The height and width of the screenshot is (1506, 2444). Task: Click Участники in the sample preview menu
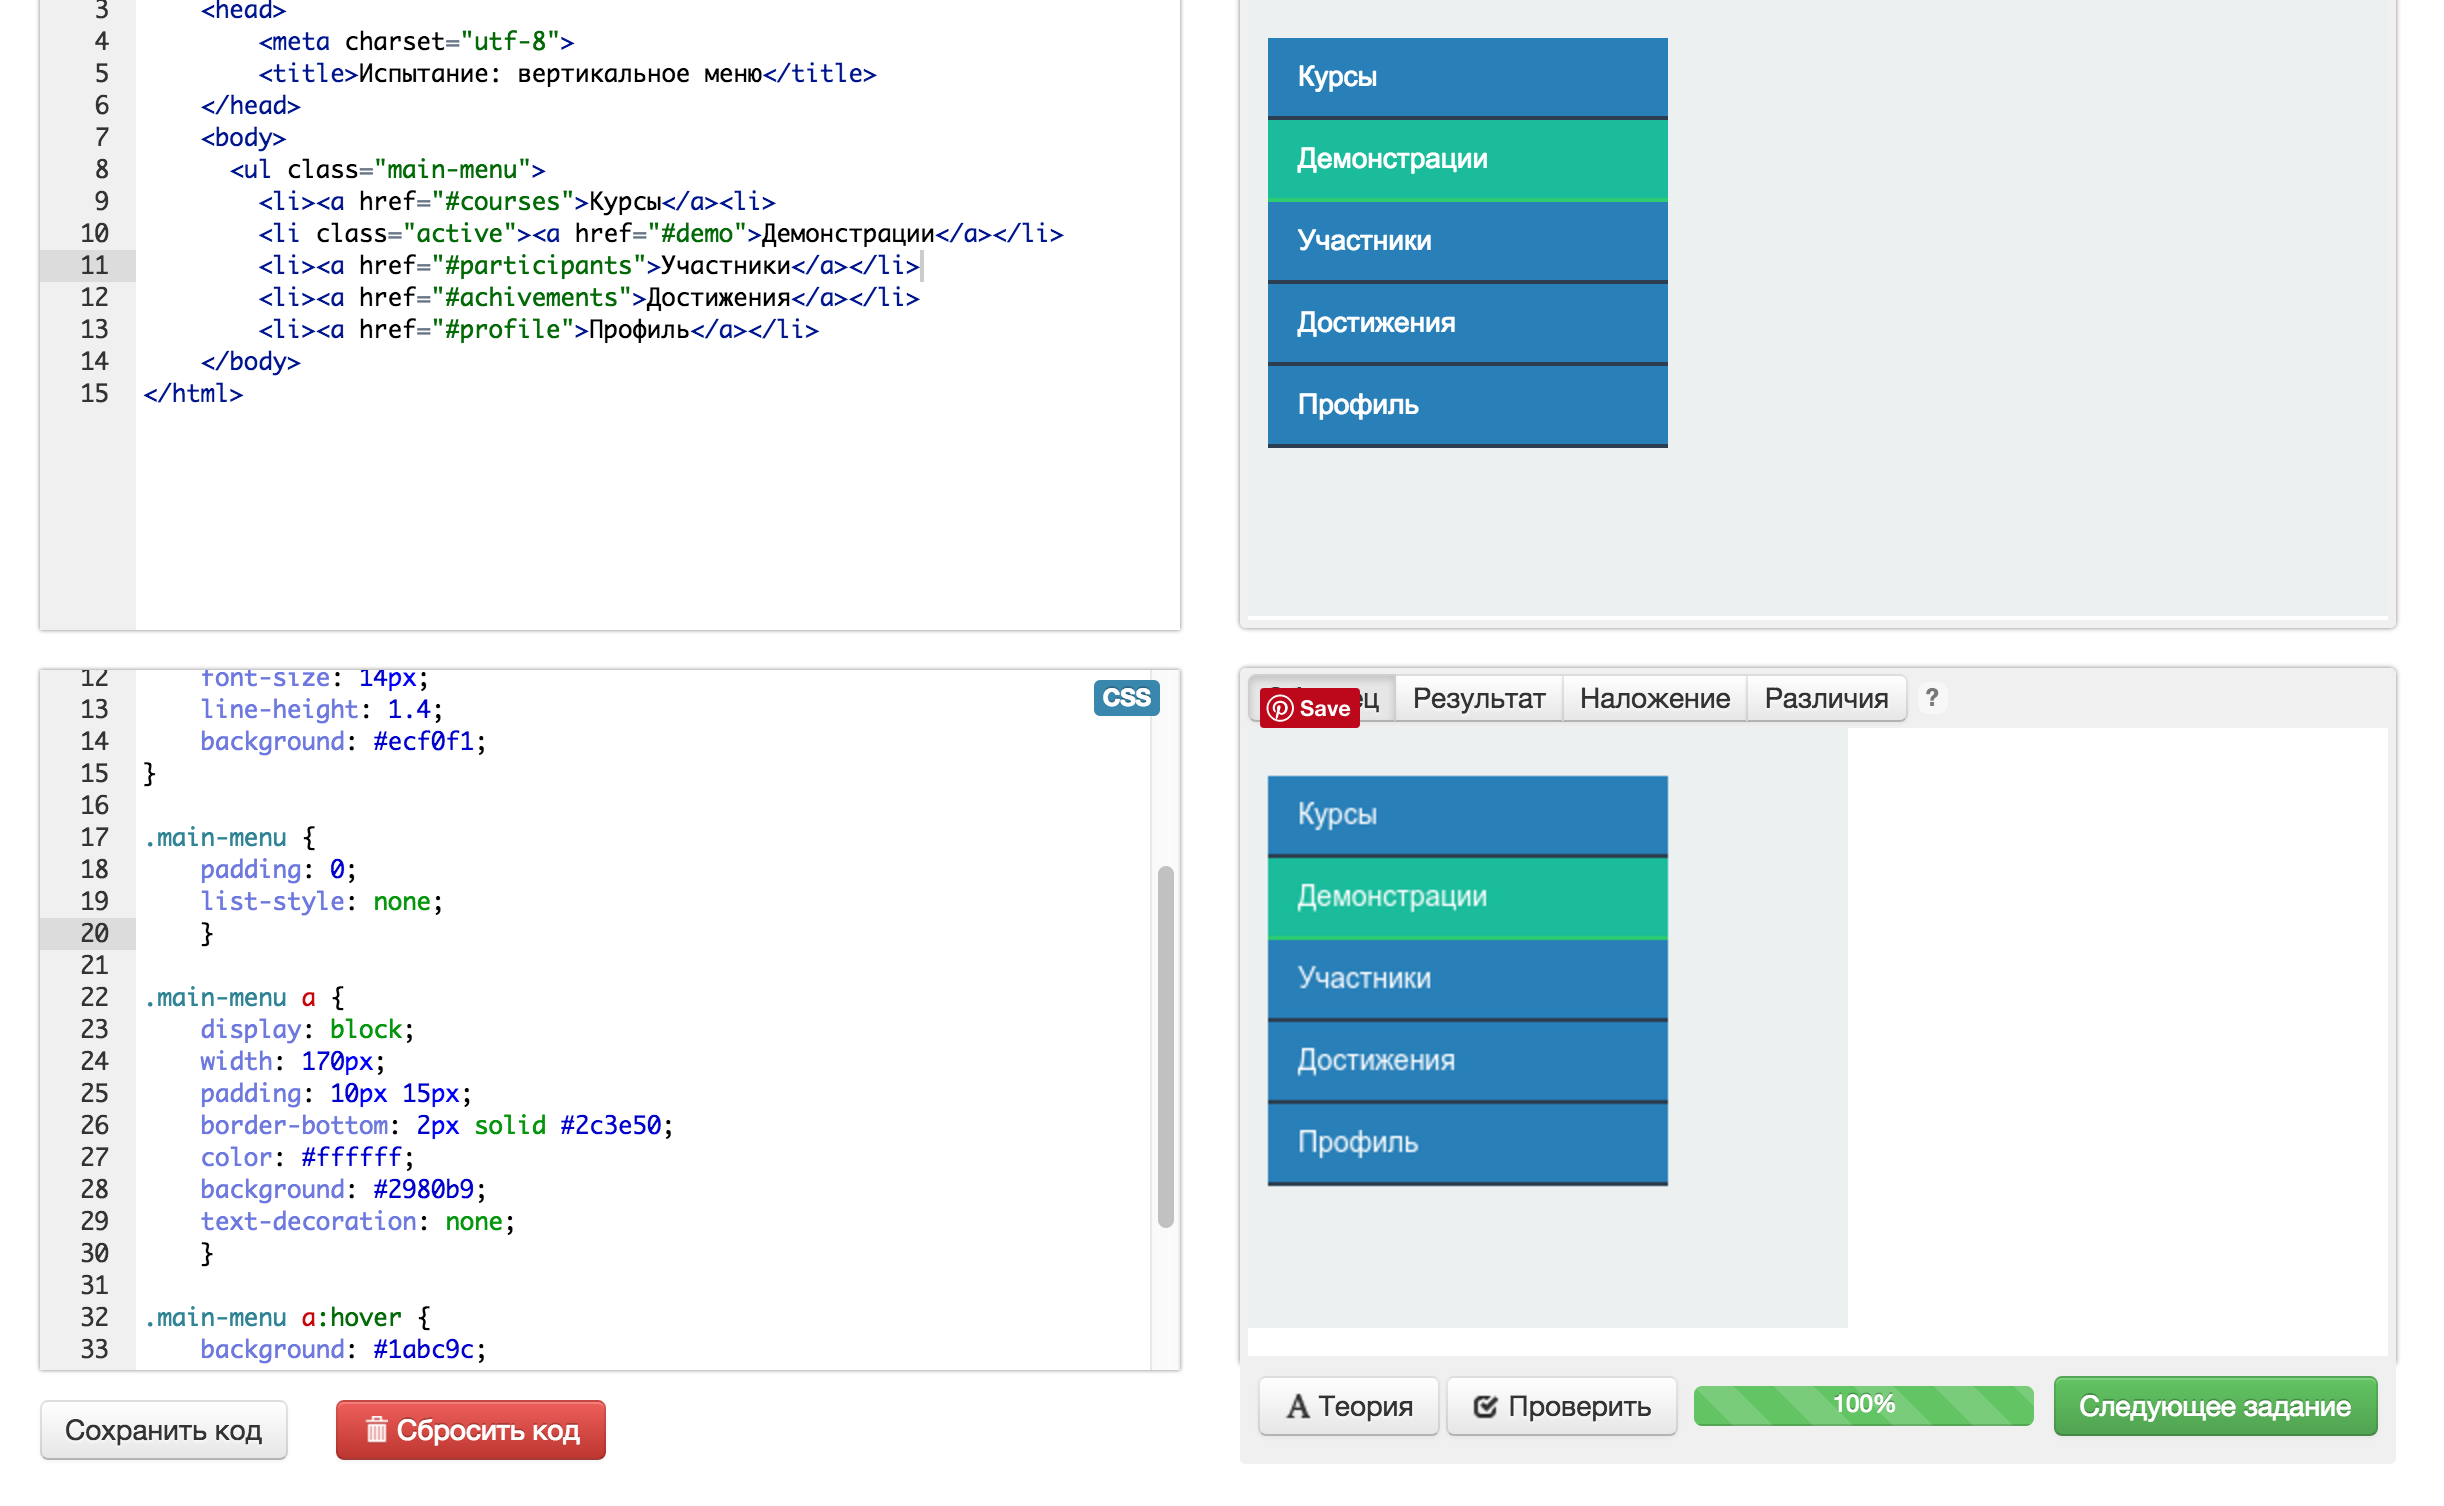[1467, 978]
